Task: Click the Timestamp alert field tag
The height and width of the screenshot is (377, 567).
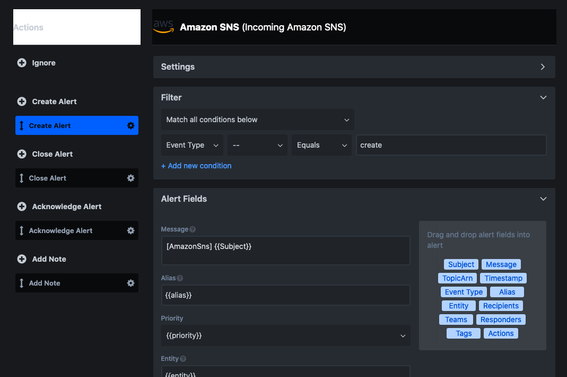Action: 503,278
